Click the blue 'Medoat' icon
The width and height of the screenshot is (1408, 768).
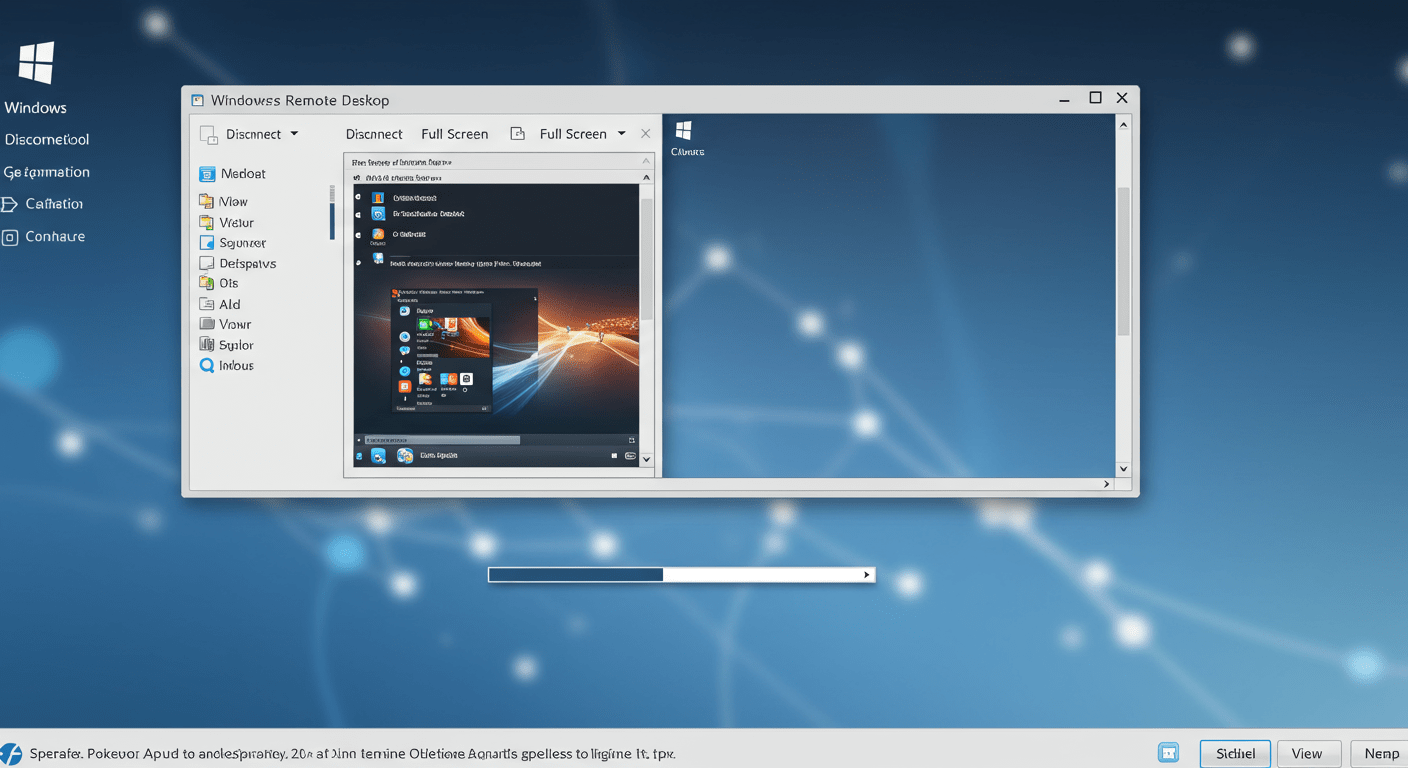coord(207,174)
